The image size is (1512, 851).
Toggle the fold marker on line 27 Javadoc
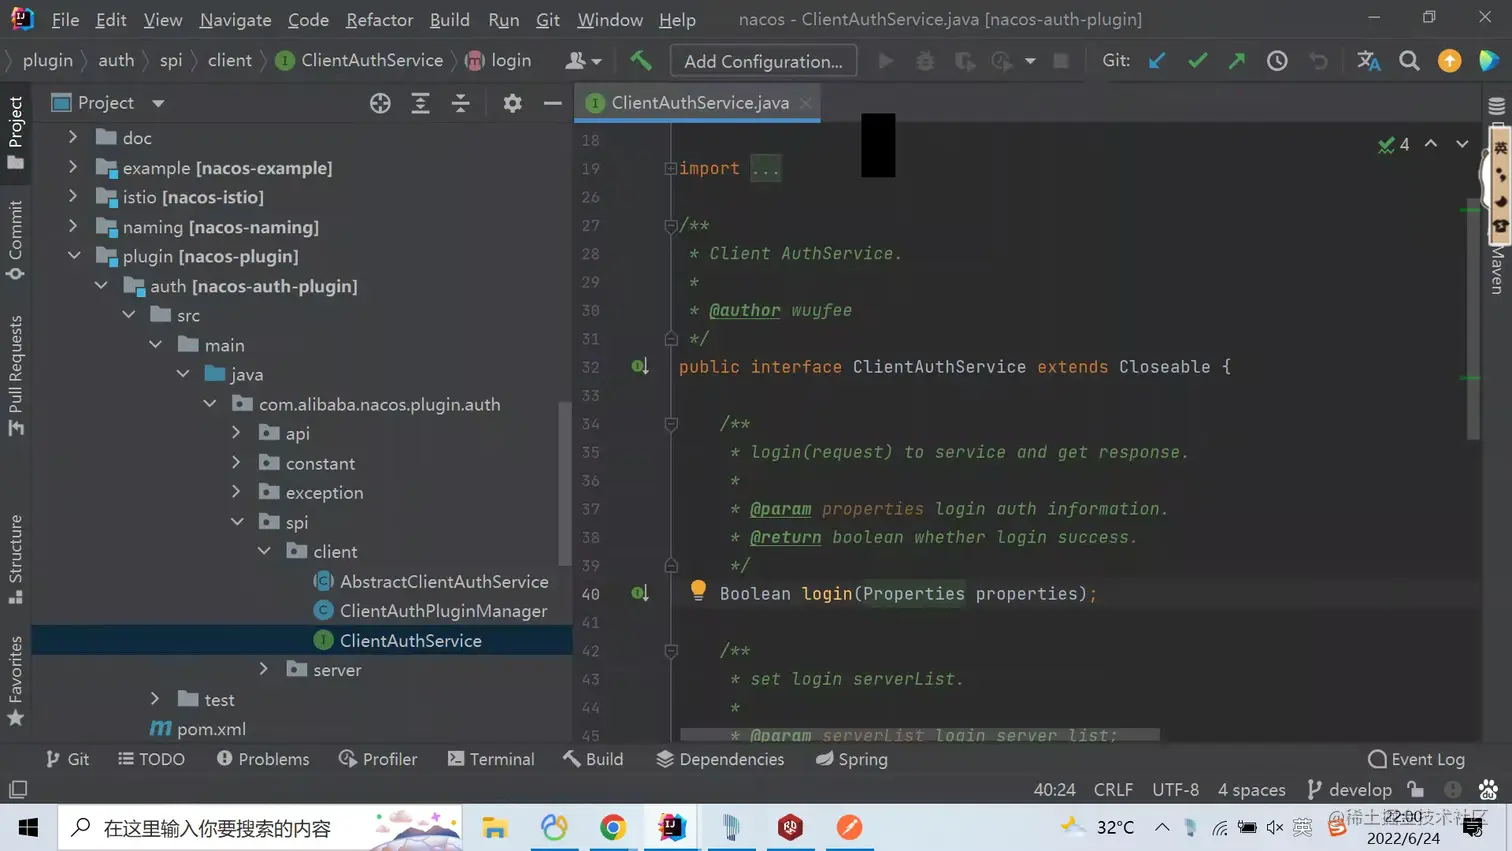click(671, 226)
